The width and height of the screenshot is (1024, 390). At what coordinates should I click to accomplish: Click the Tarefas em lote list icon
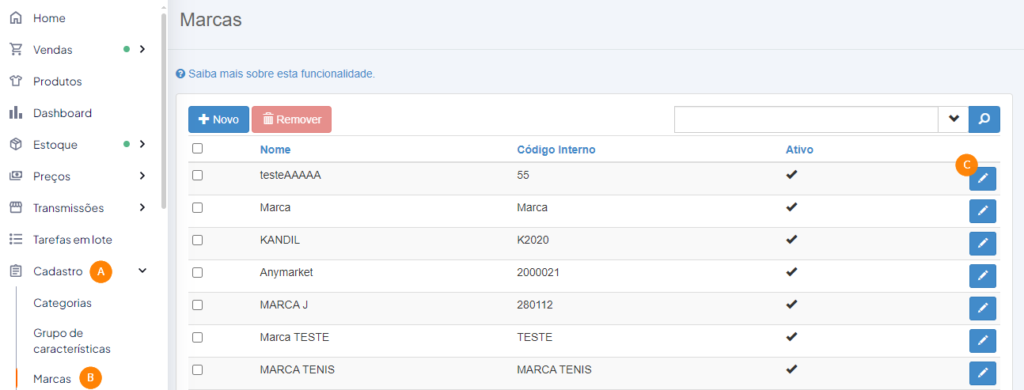(x=16, y=240)
